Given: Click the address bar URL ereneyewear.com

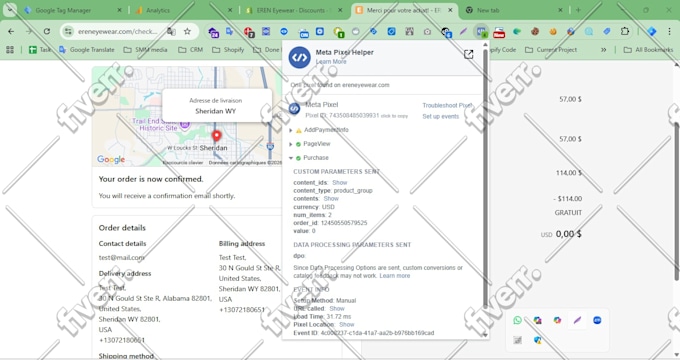Looking at the screenshot, I should (x=118, y=31).
